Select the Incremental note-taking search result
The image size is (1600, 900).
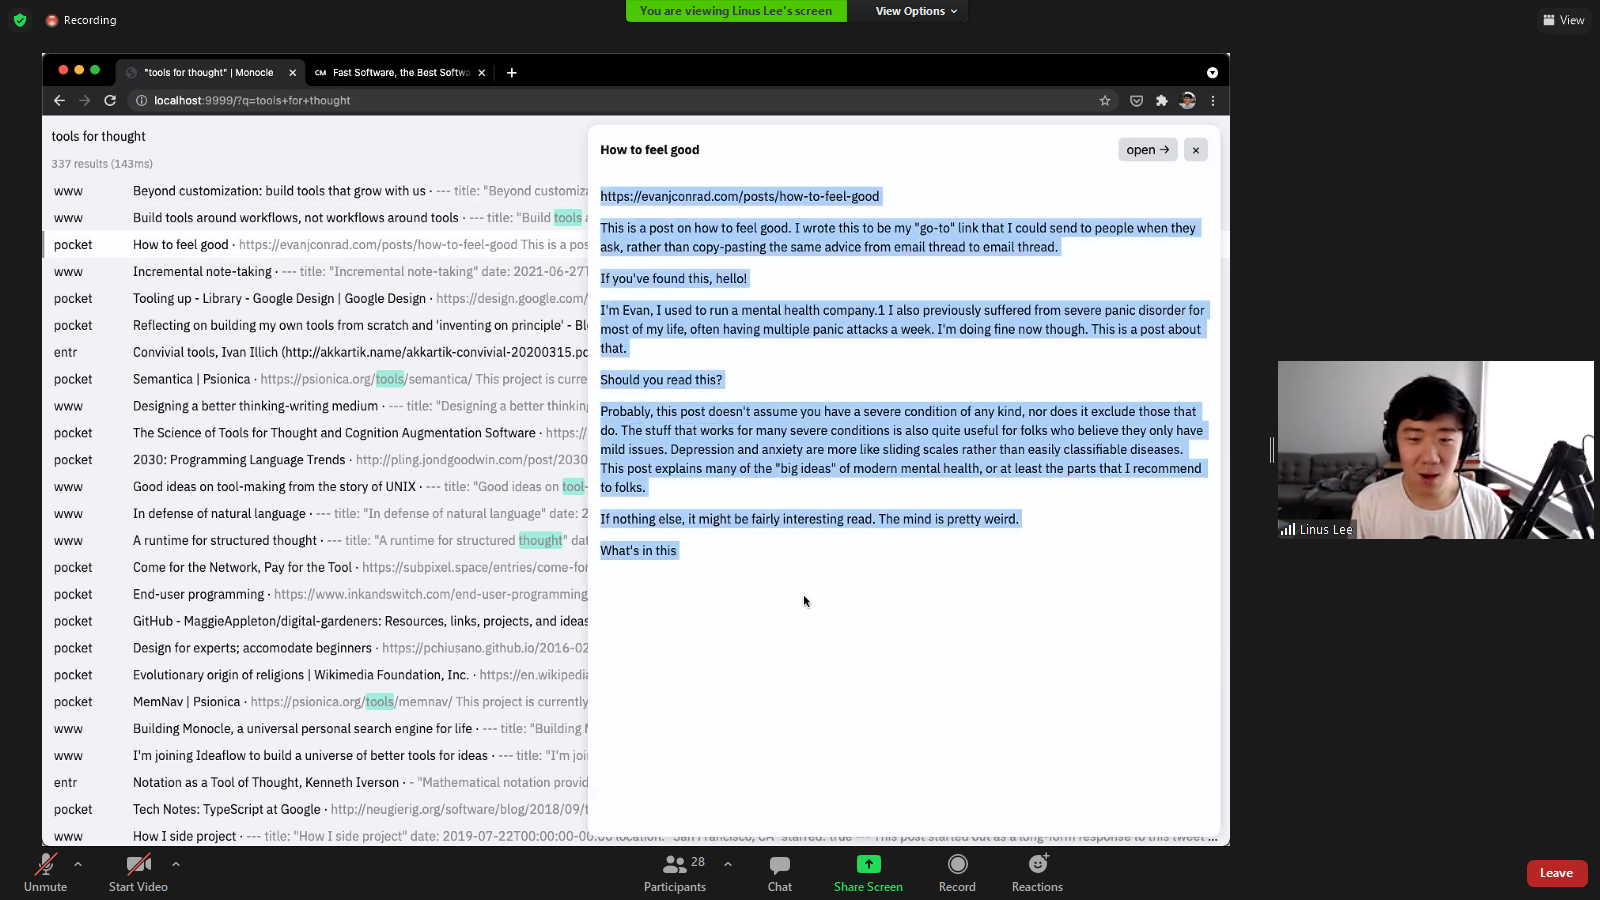click(x=202, y=272)
